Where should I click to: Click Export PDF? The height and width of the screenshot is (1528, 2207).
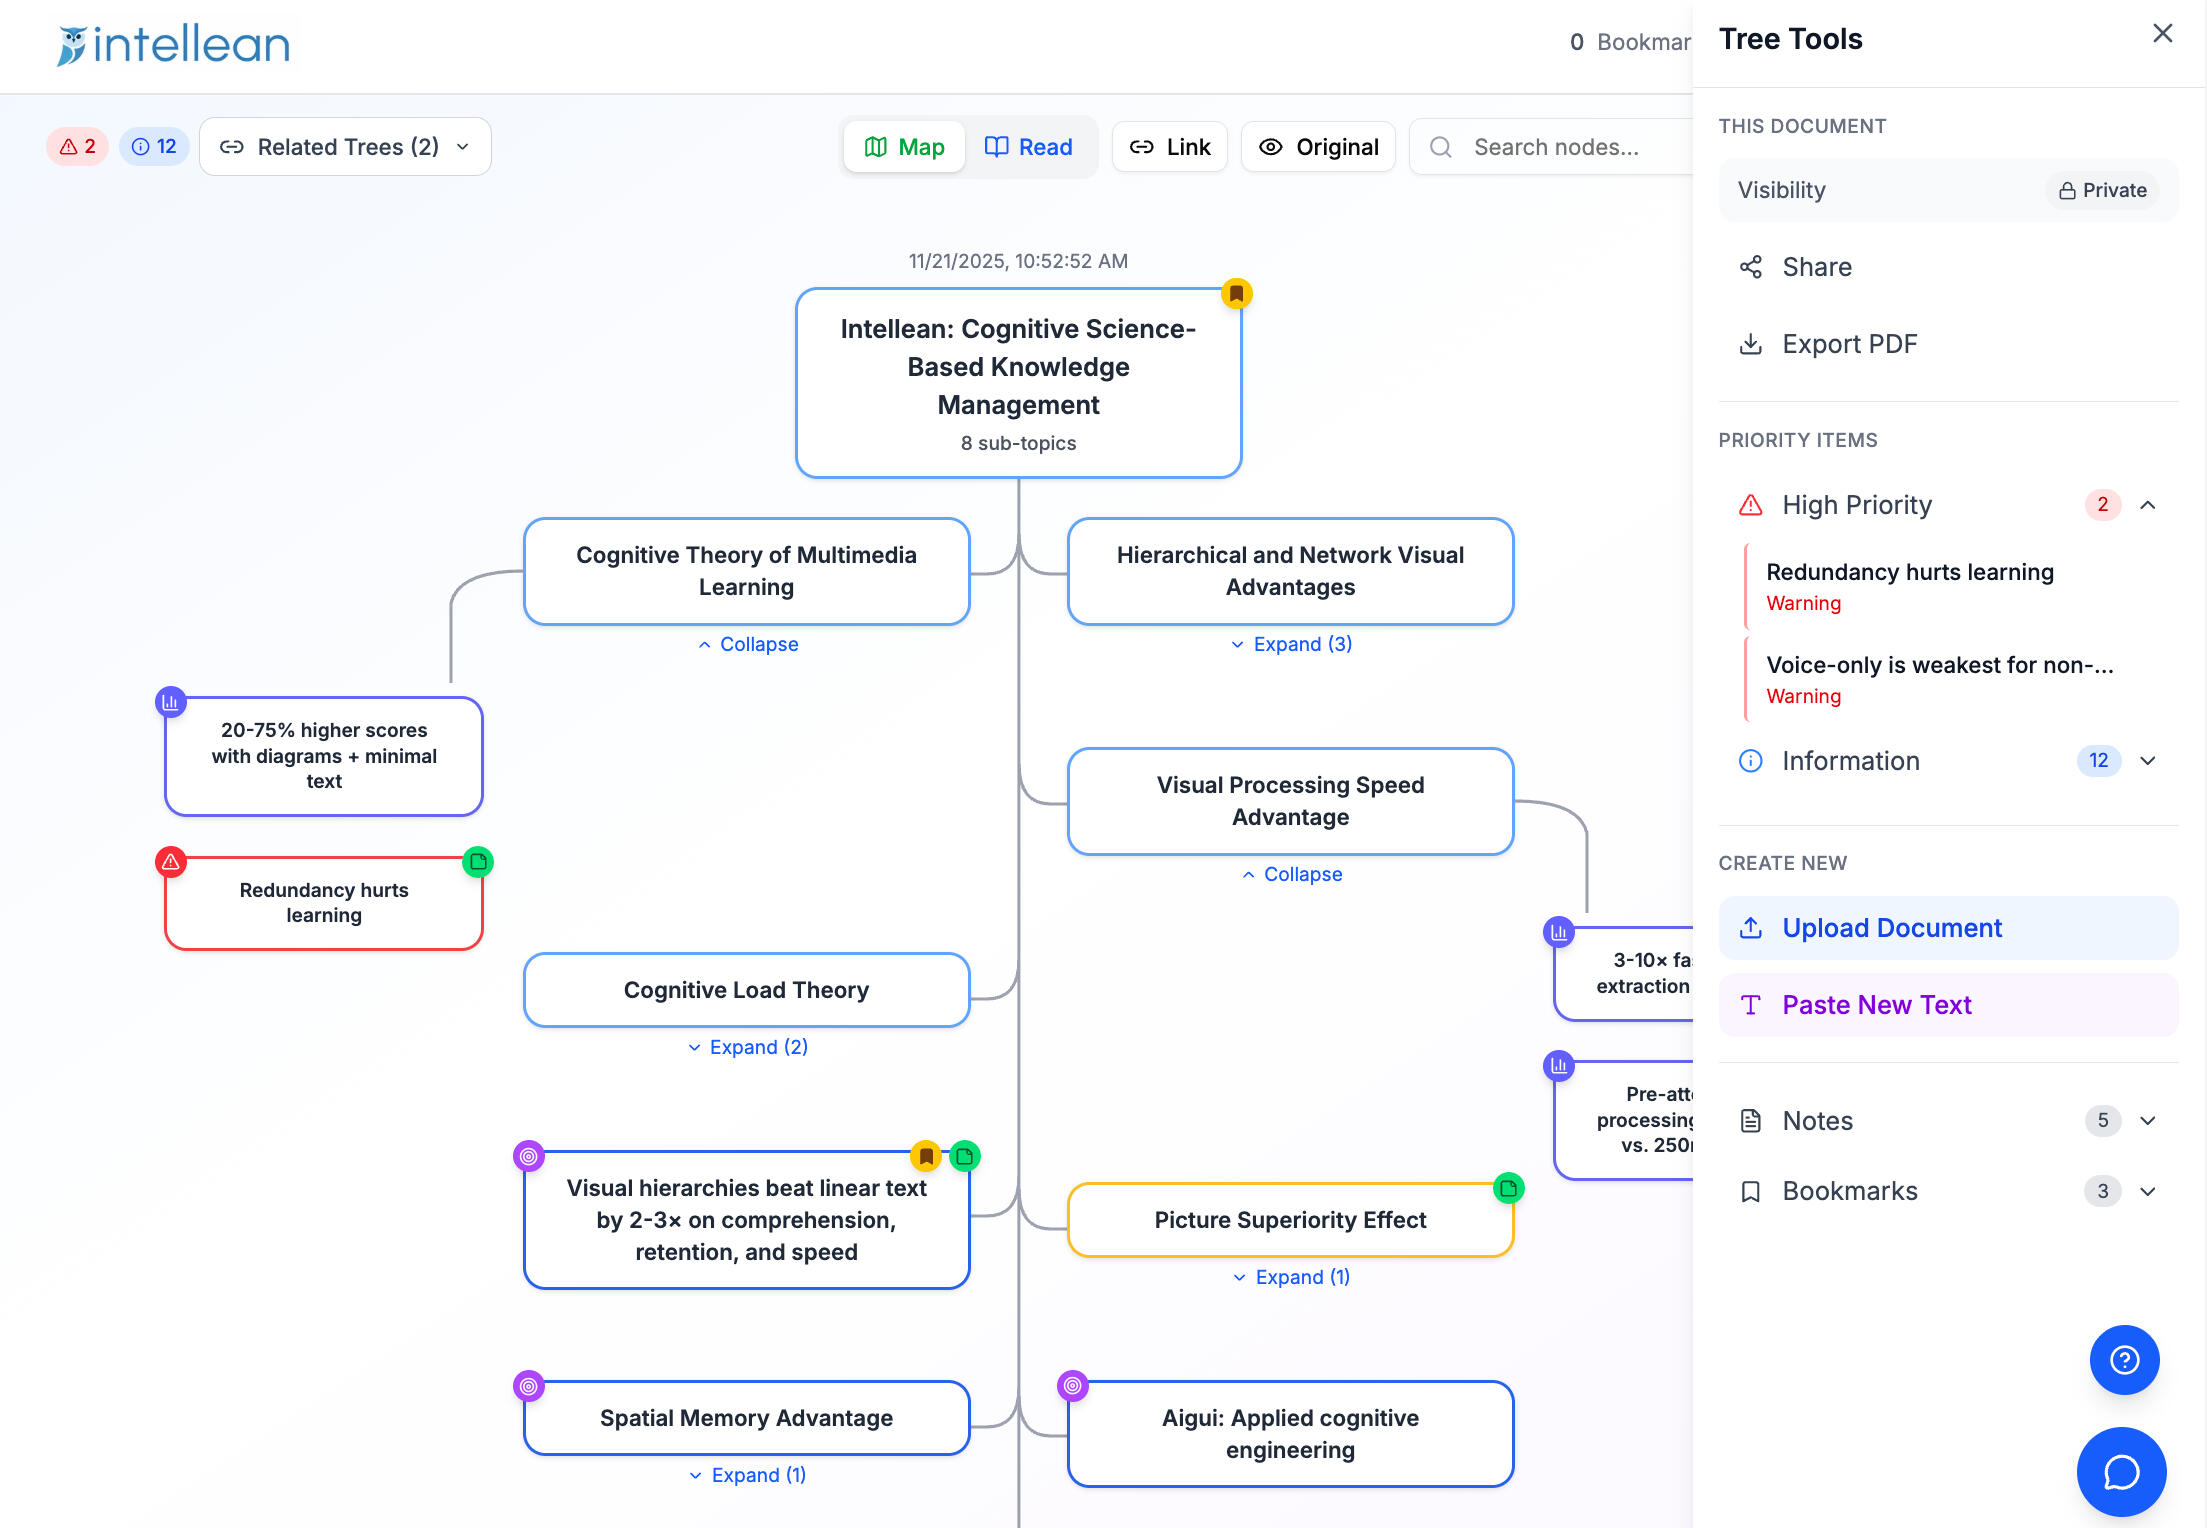click(x=1948, y=344)
